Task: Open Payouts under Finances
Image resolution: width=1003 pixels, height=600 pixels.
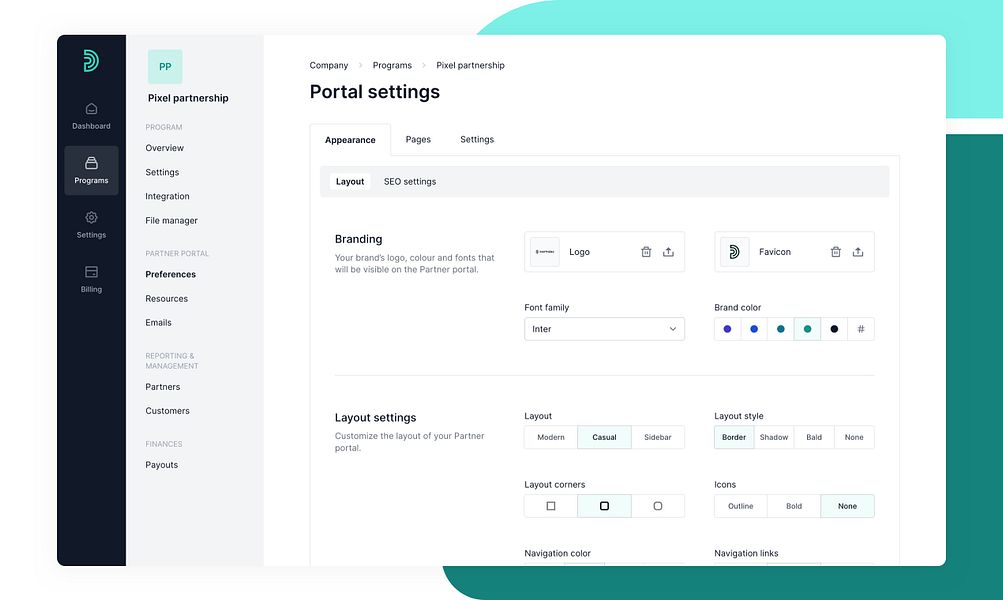Action: click(x=162, y=465)
